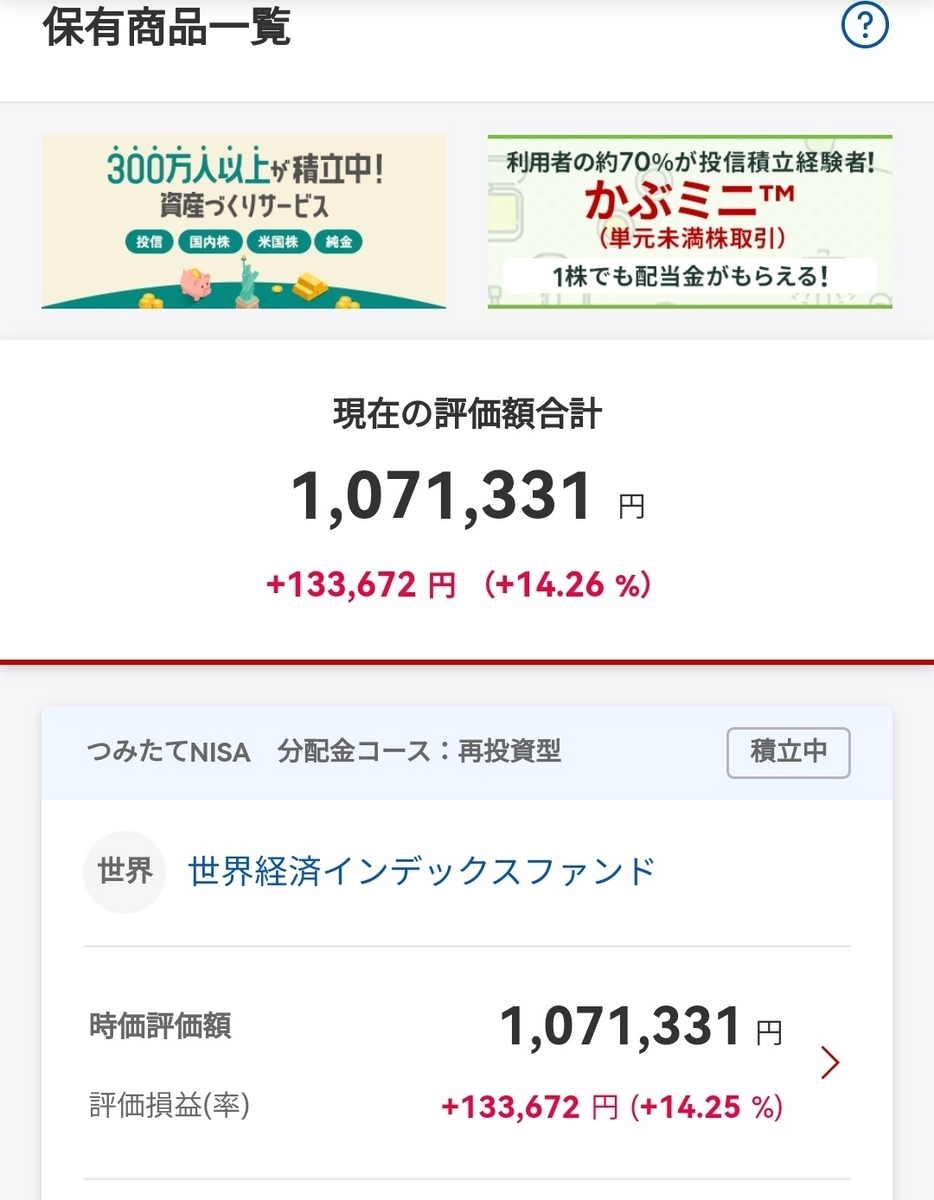Tap the 投信 tag in banner
Image resolution: width=934 pixels, height=1200 pixels.
coord(149,242)
